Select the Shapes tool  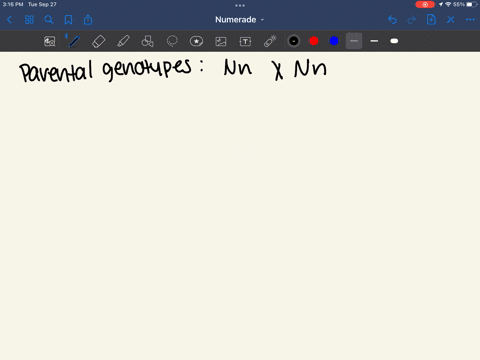pyautogui.click(x=147, y=41)
